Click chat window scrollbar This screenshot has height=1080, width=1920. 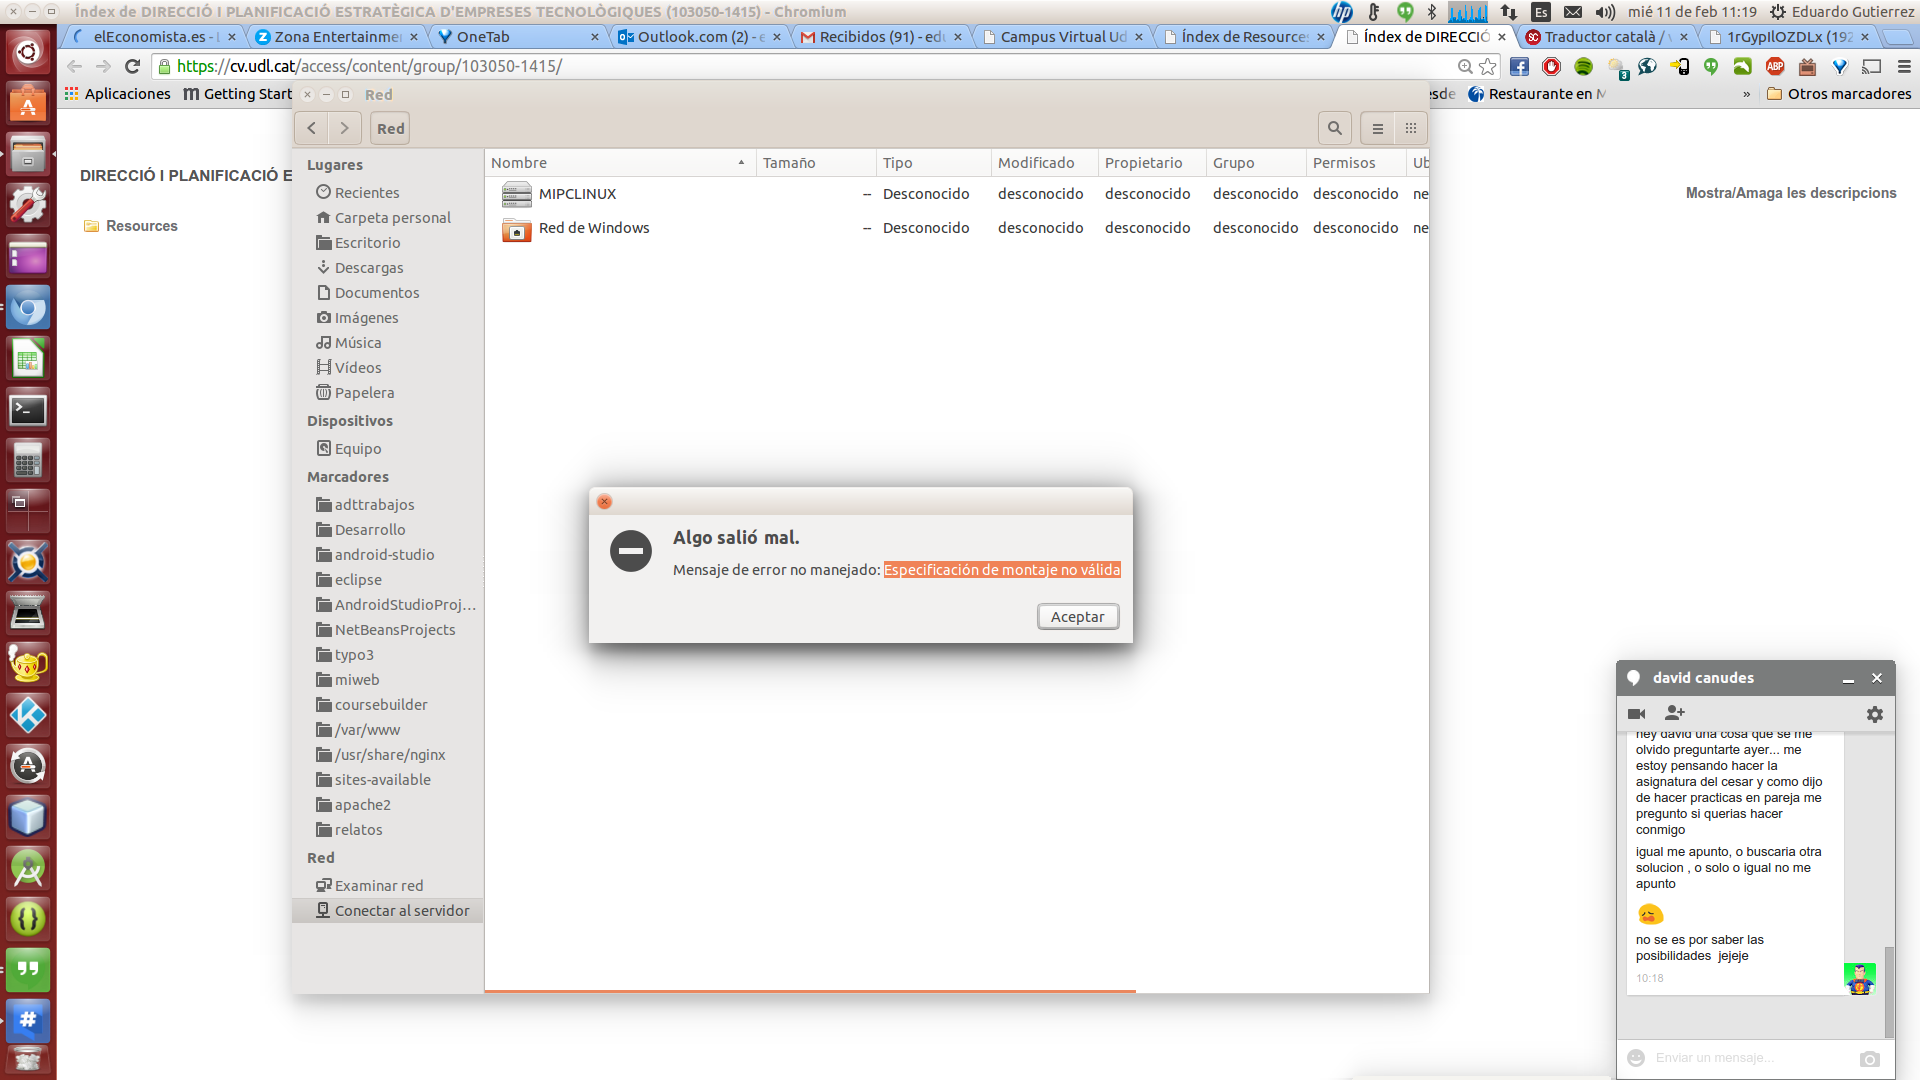1889,990
